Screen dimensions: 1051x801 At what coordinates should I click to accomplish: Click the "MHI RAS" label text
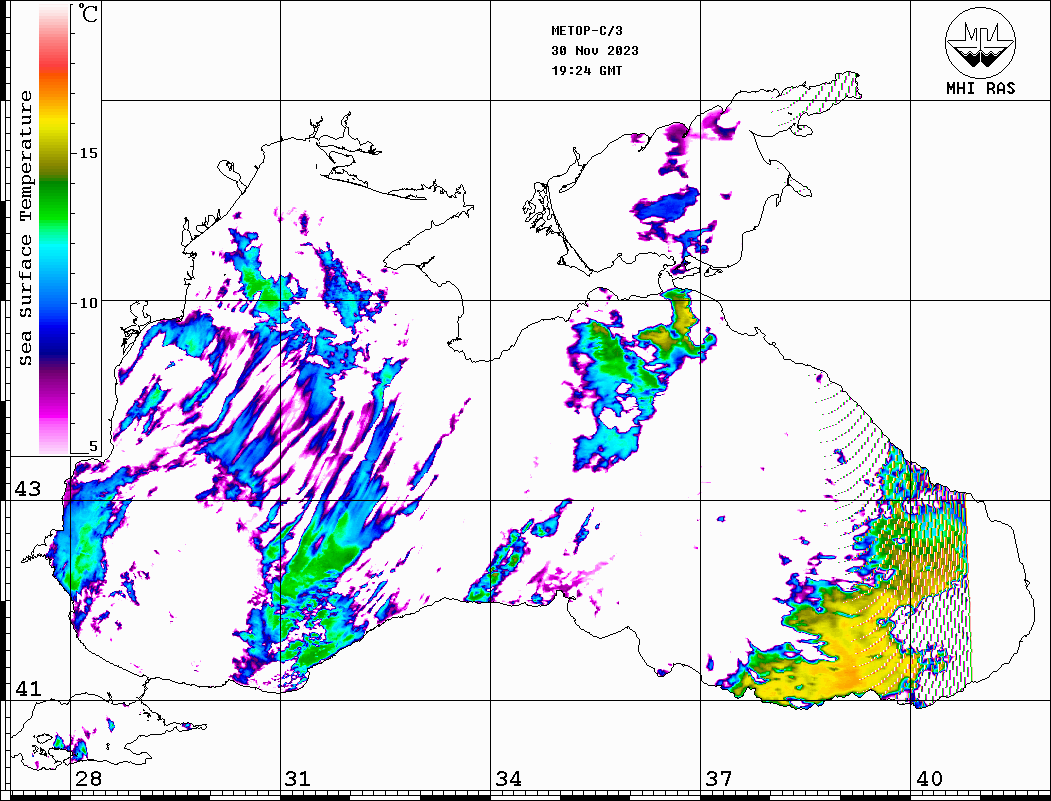tap(981, 88)
